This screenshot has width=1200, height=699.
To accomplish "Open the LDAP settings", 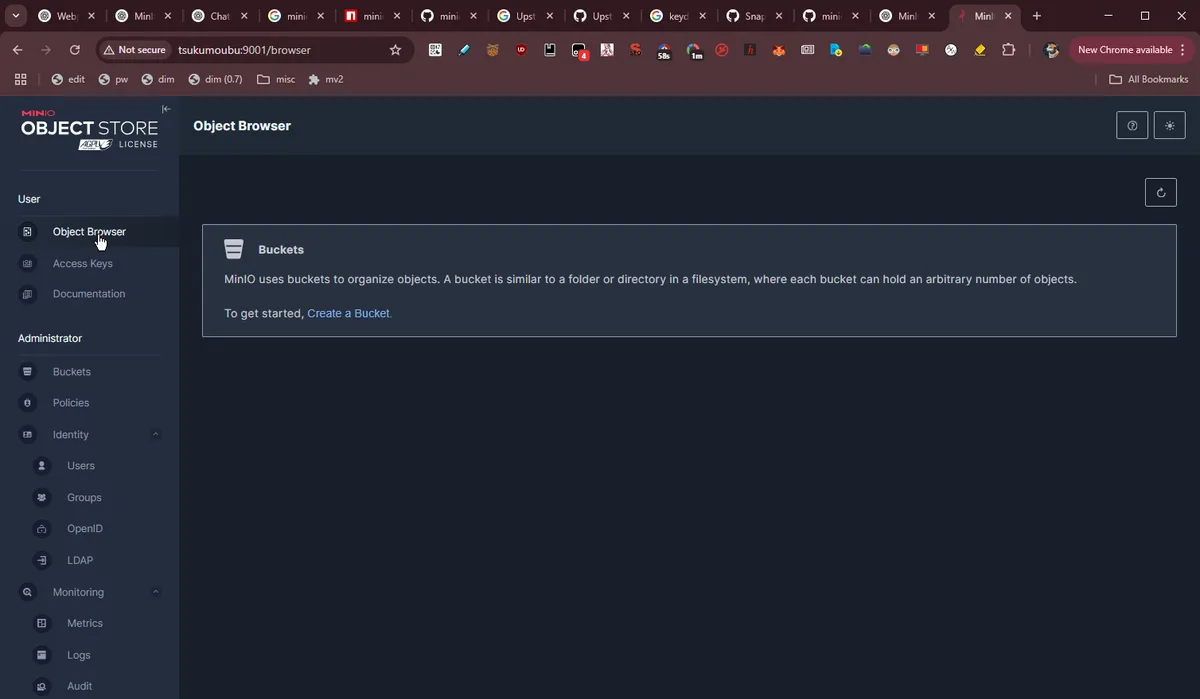I will click(79, 561).
